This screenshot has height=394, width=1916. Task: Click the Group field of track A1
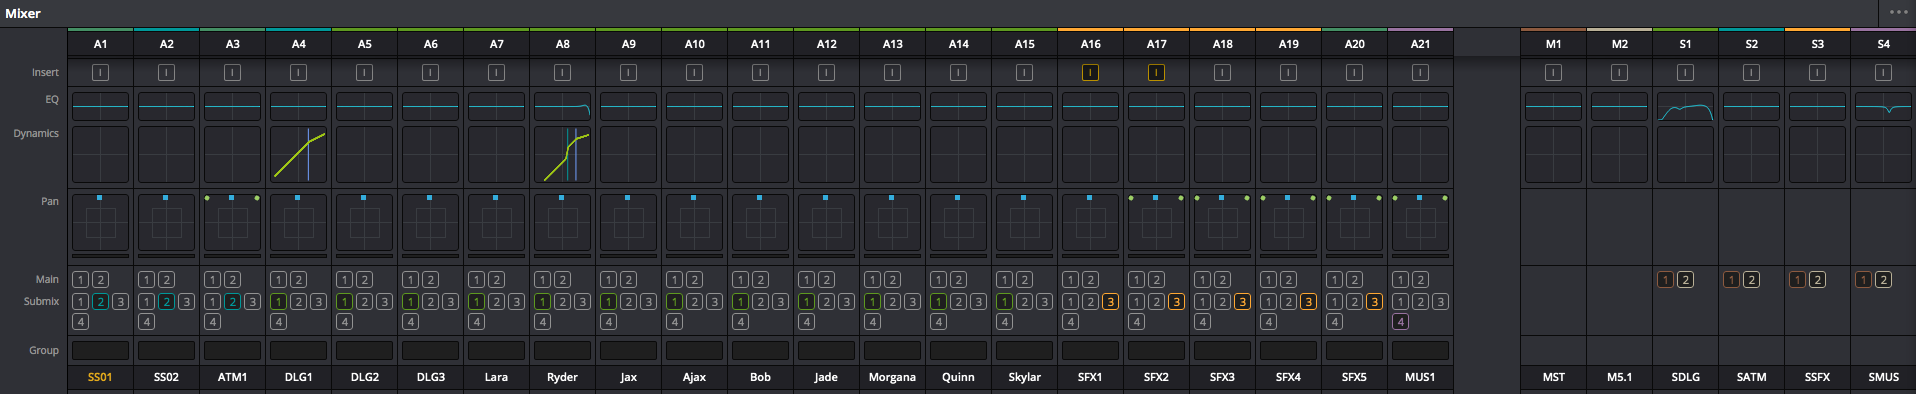pos(100,350)
